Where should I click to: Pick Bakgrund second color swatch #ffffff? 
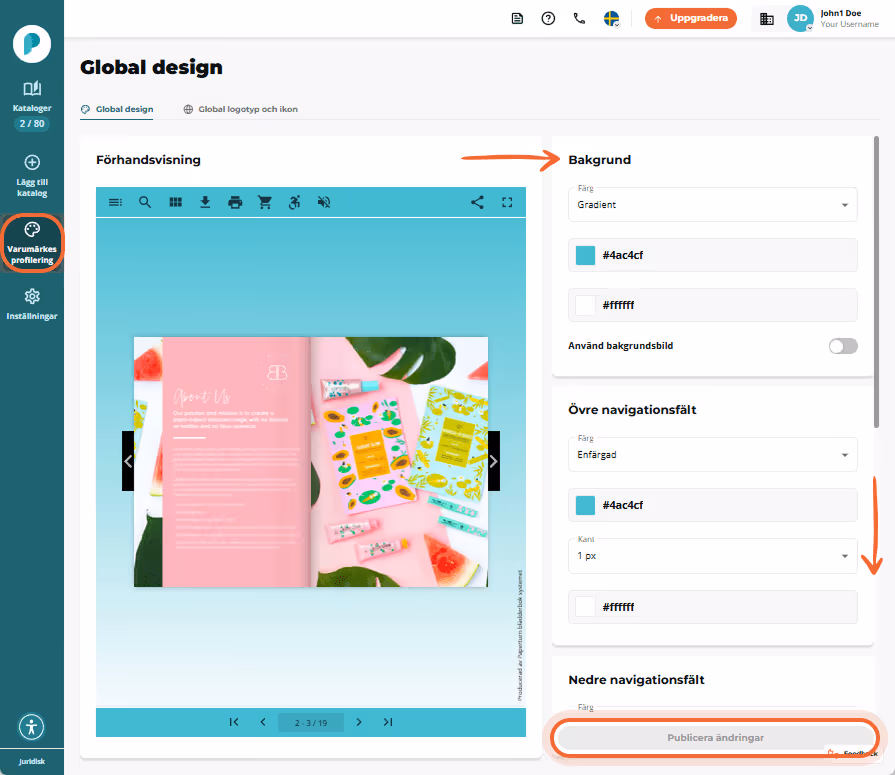[585, 305]
